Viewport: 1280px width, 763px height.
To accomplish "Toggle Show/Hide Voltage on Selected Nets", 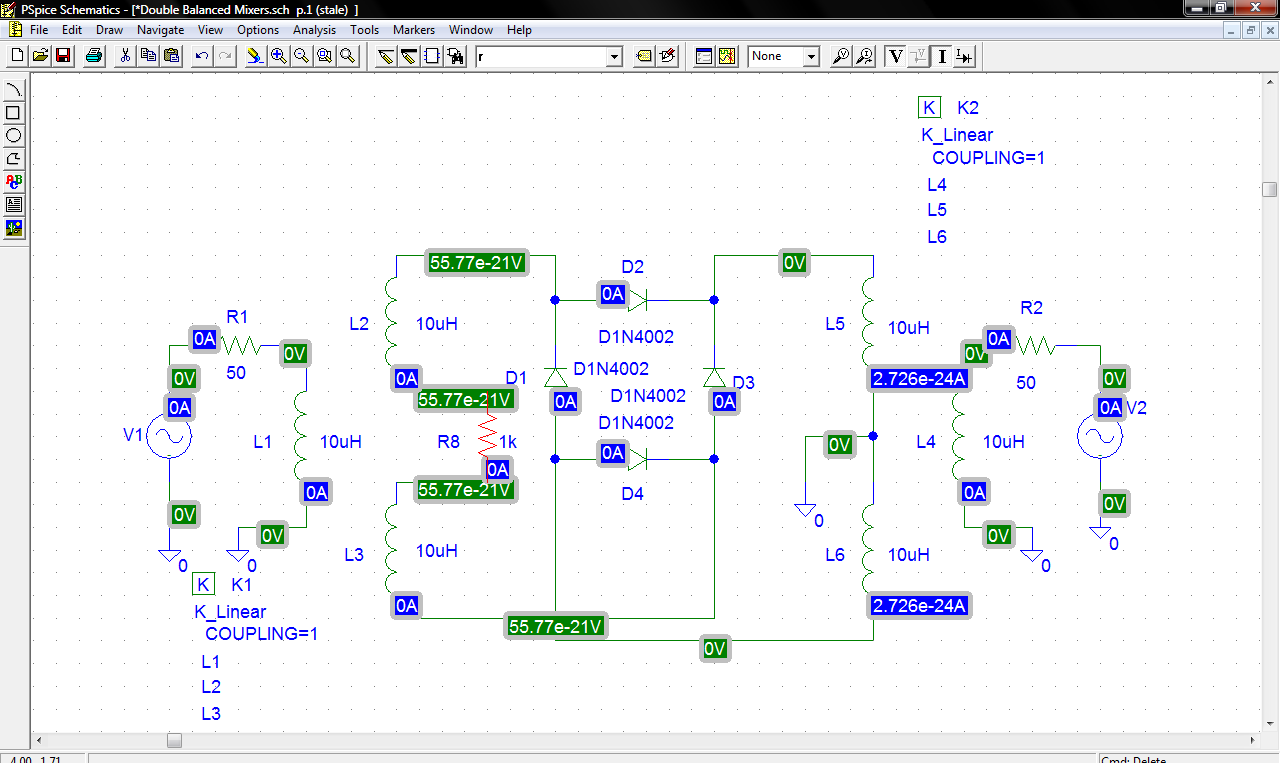I will (x=919, y=56).
